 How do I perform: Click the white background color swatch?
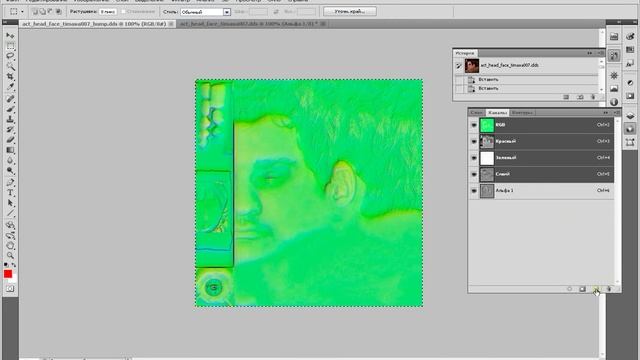(x=14, y=280)
